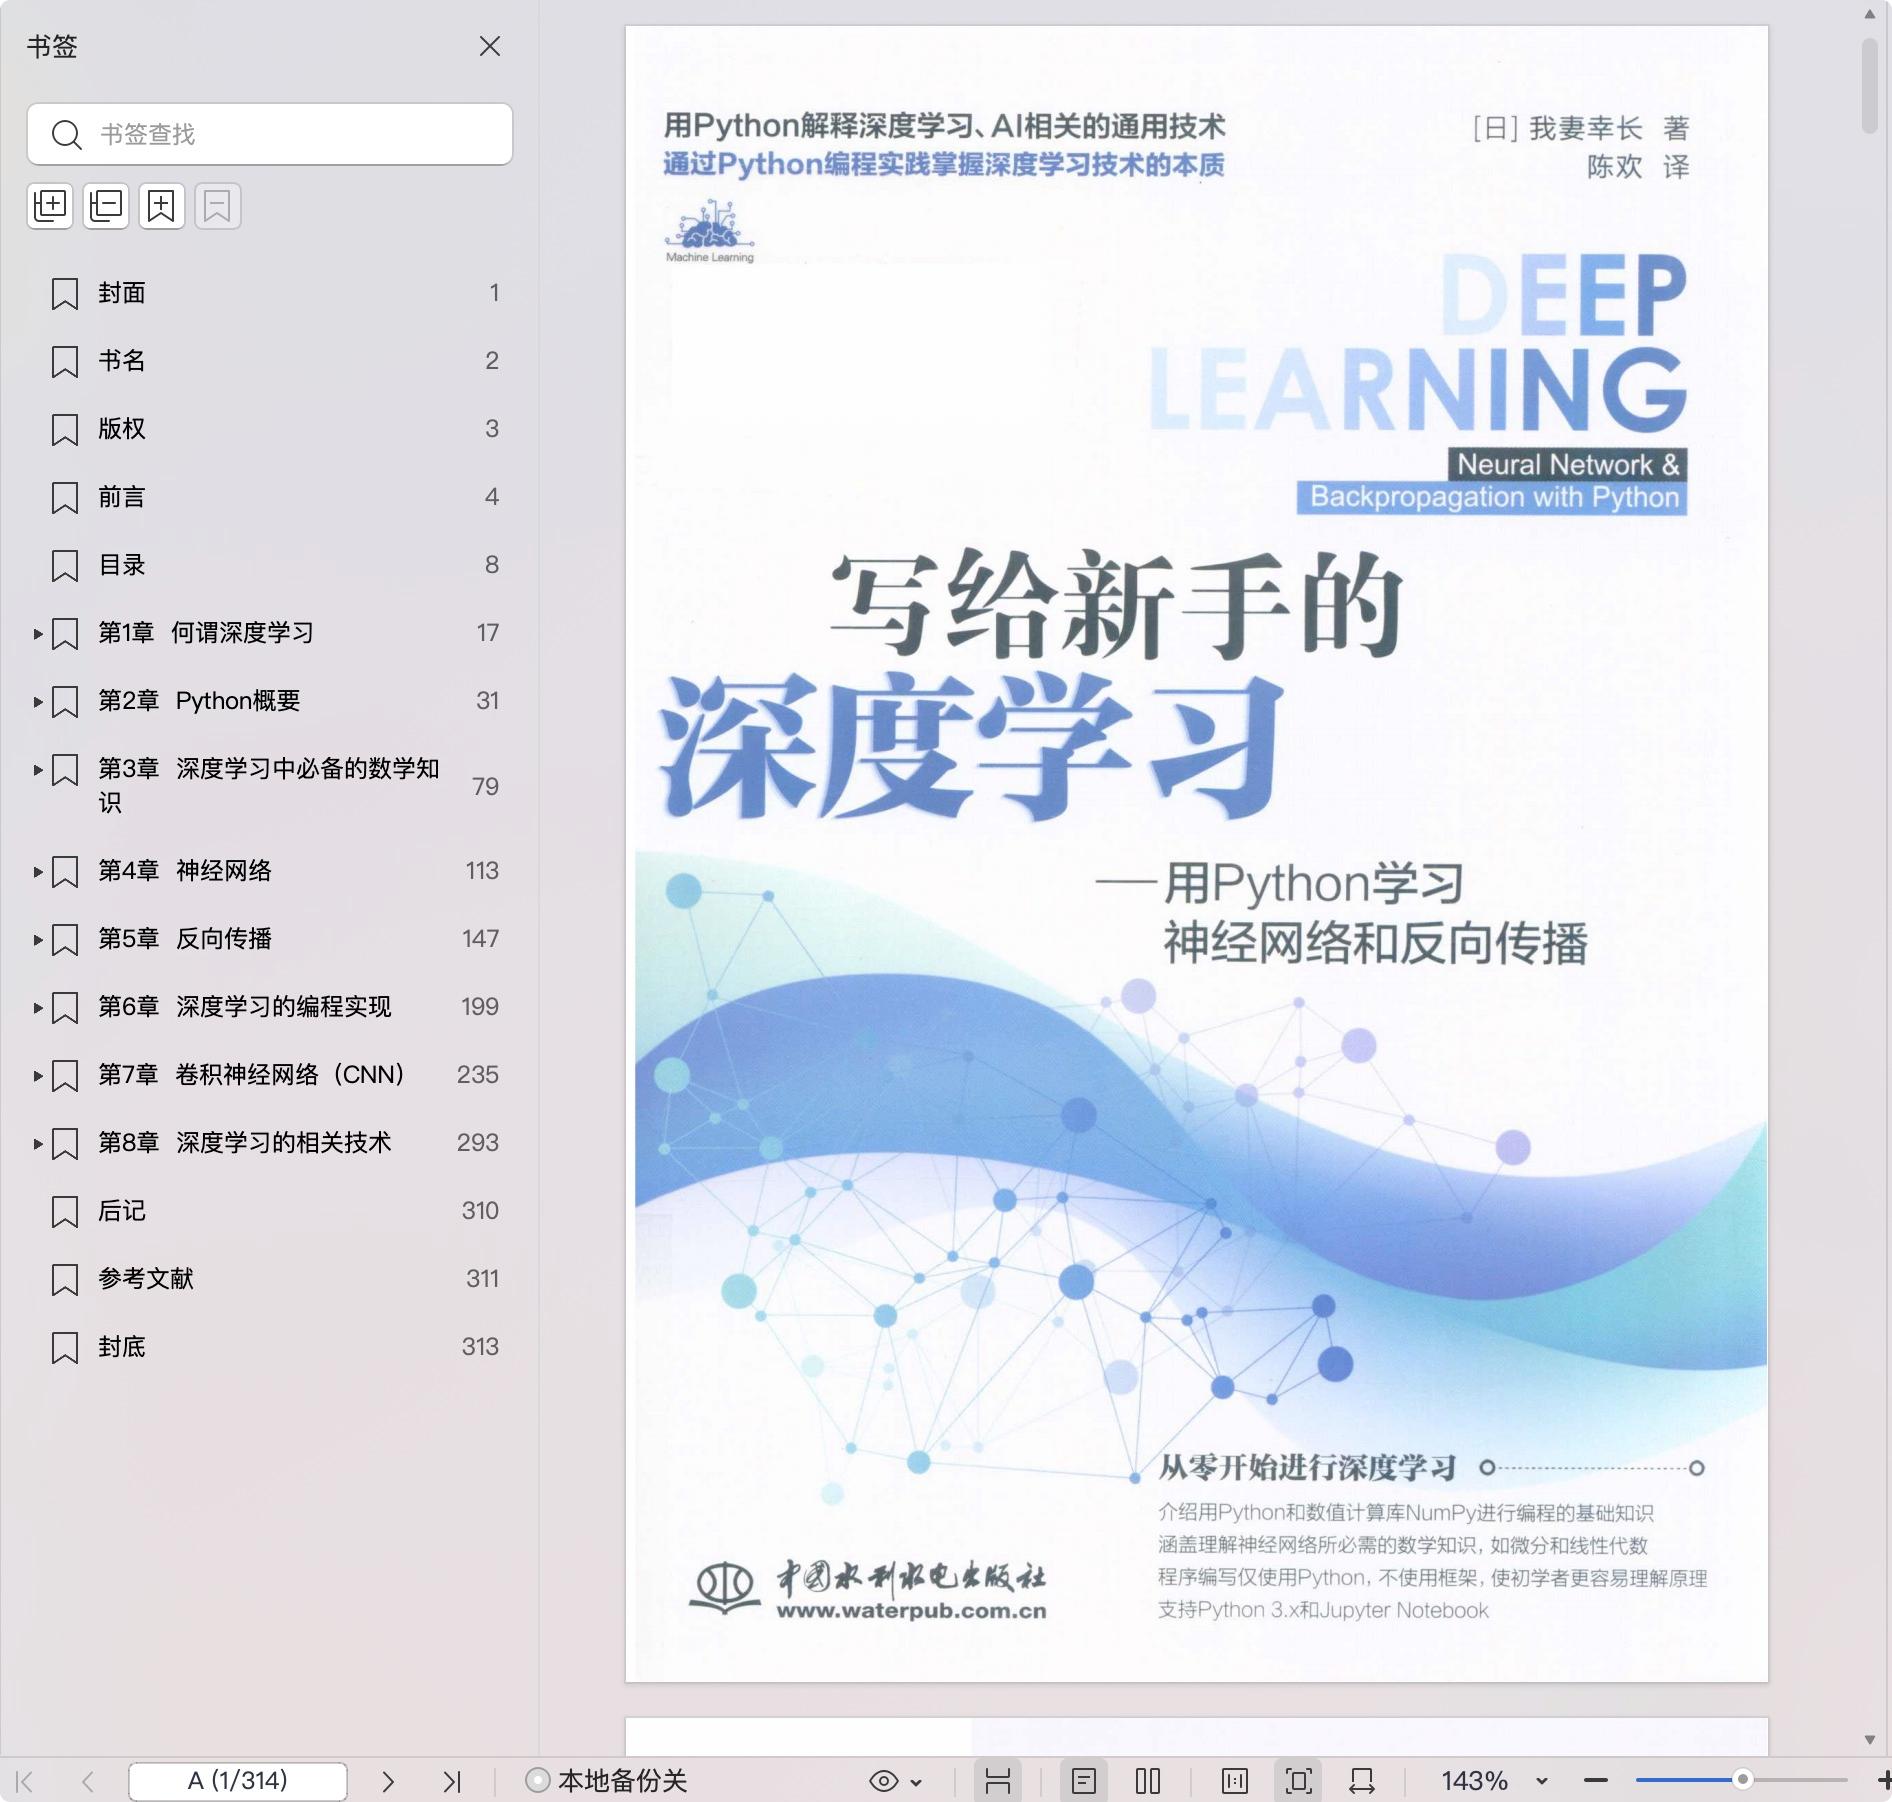The height and width of the screenshot is (1802, 1892).
Task: Select the 参考文献 bookmark
Action: click(x=146, y=1279)
